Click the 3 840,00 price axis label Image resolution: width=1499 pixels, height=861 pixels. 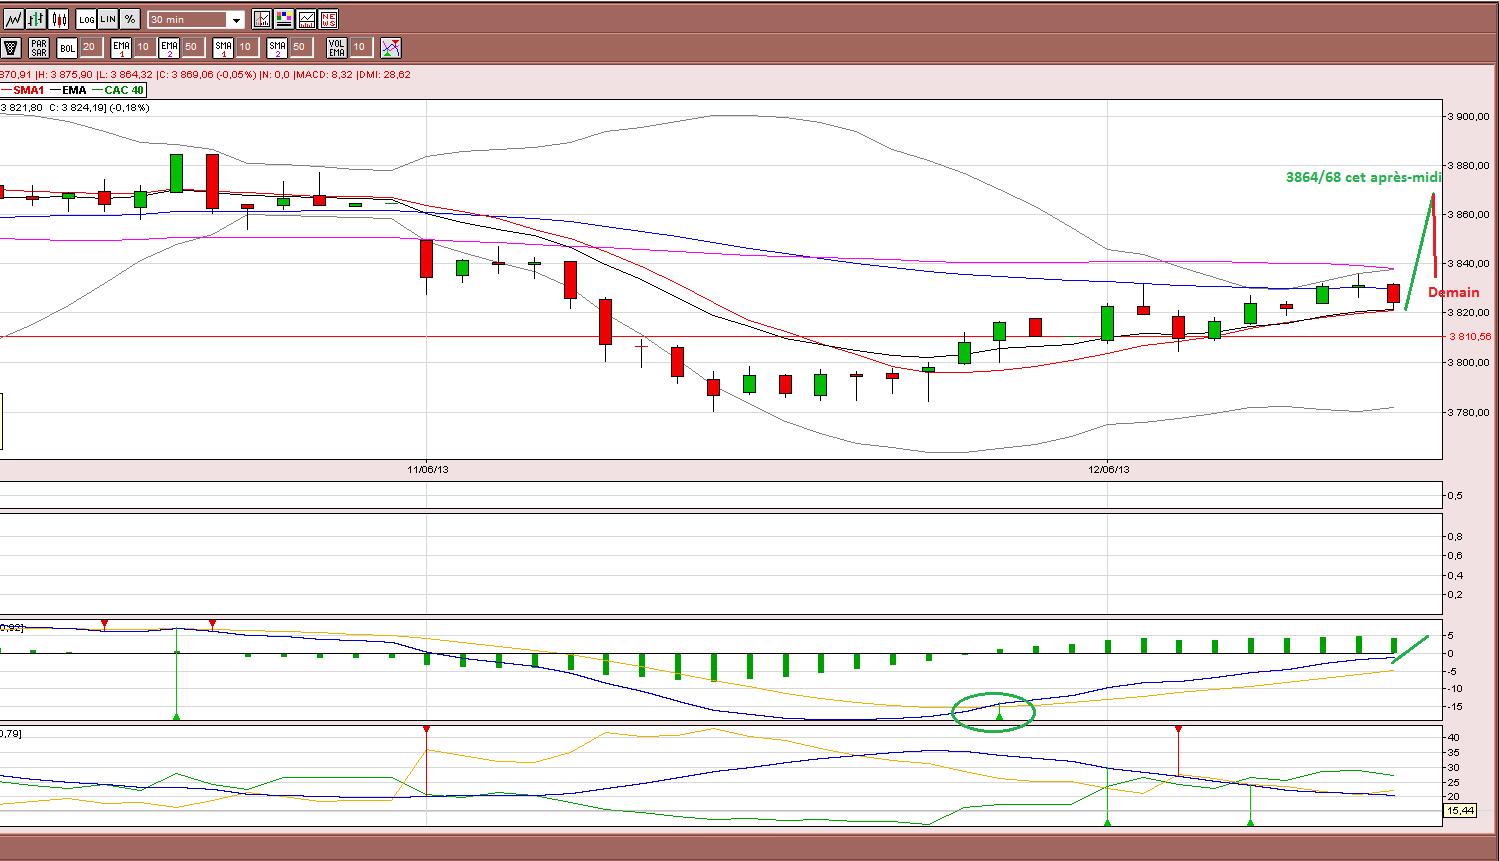[x=1469, y=263]
